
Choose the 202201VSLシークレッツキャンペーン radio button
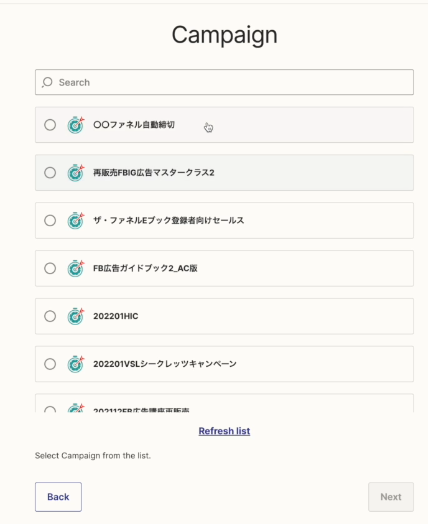(x=50, y=364)
